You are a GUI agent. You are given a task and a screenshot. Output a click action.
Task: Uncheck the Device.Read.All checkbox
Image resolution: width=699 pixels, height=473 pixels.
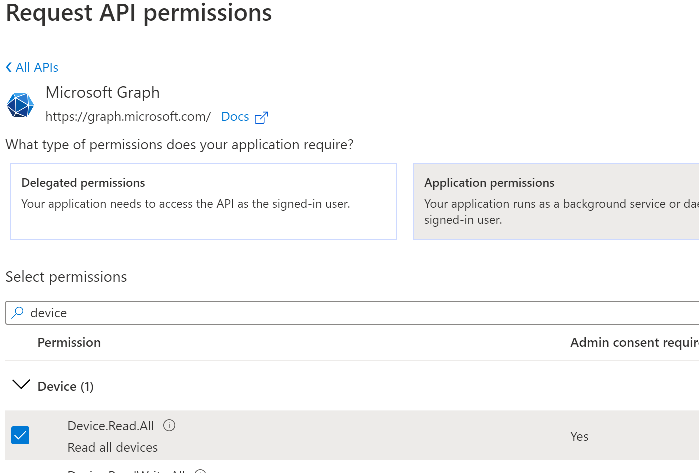(x=20, y=435)
